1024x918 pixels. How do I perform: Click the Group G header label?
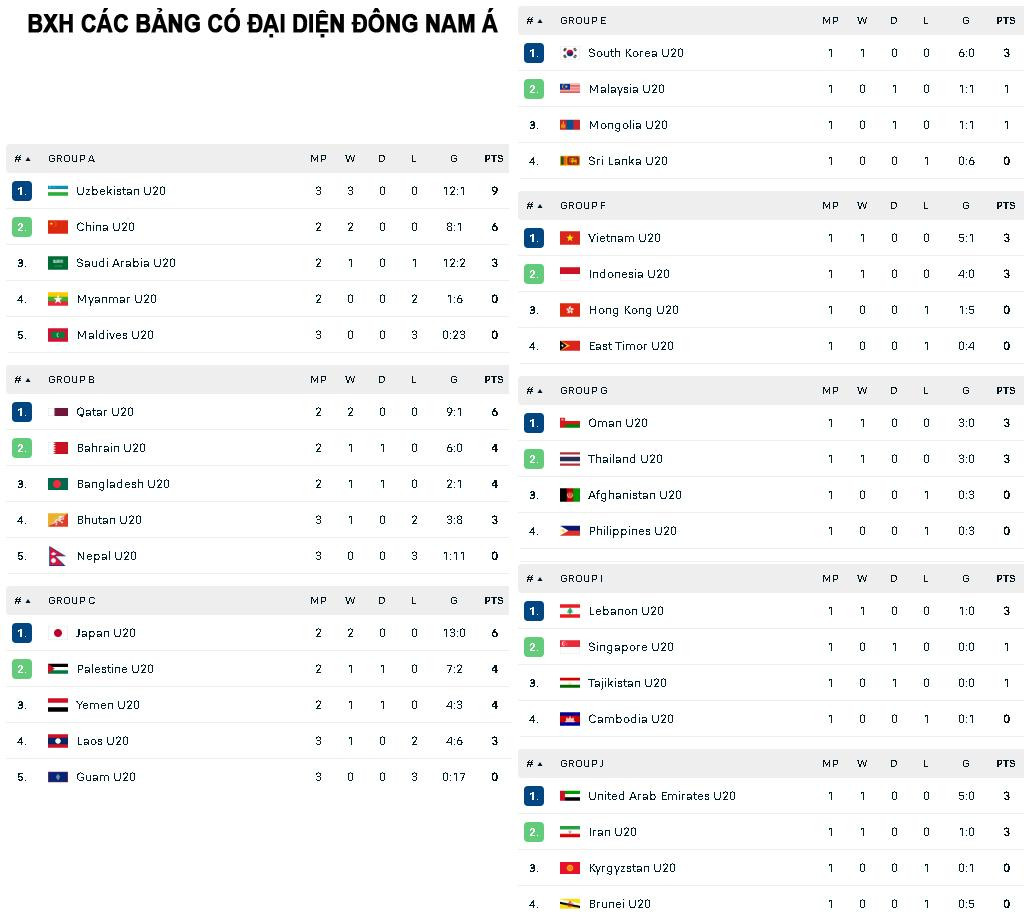tap(584, 391)
